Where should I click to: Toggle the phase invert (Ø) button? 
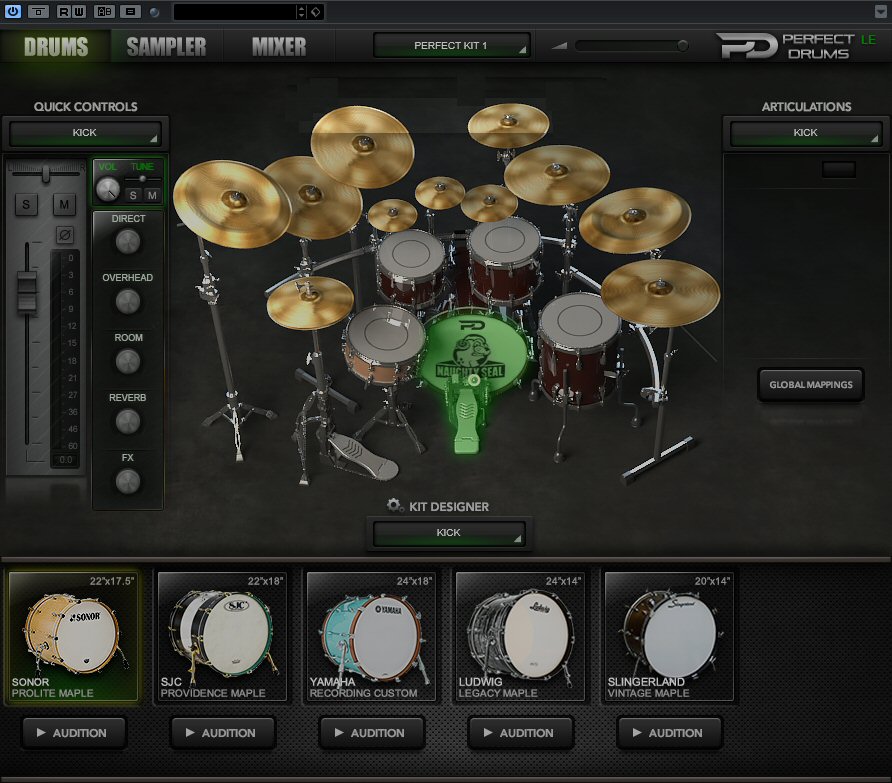(x=65, y=234)
